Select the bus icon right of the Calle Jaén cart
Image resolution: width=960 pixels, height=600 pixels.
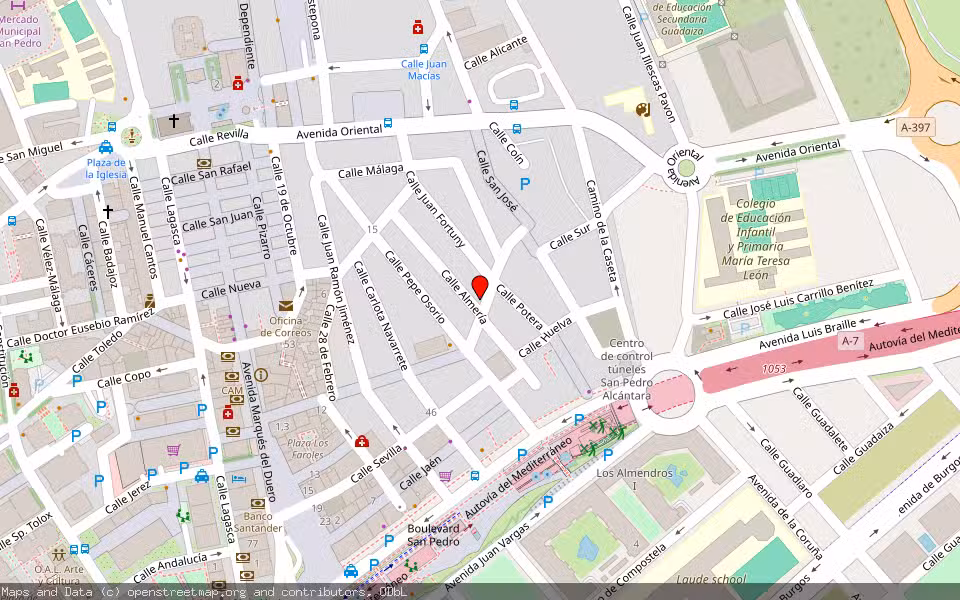(x=474, y=476)
